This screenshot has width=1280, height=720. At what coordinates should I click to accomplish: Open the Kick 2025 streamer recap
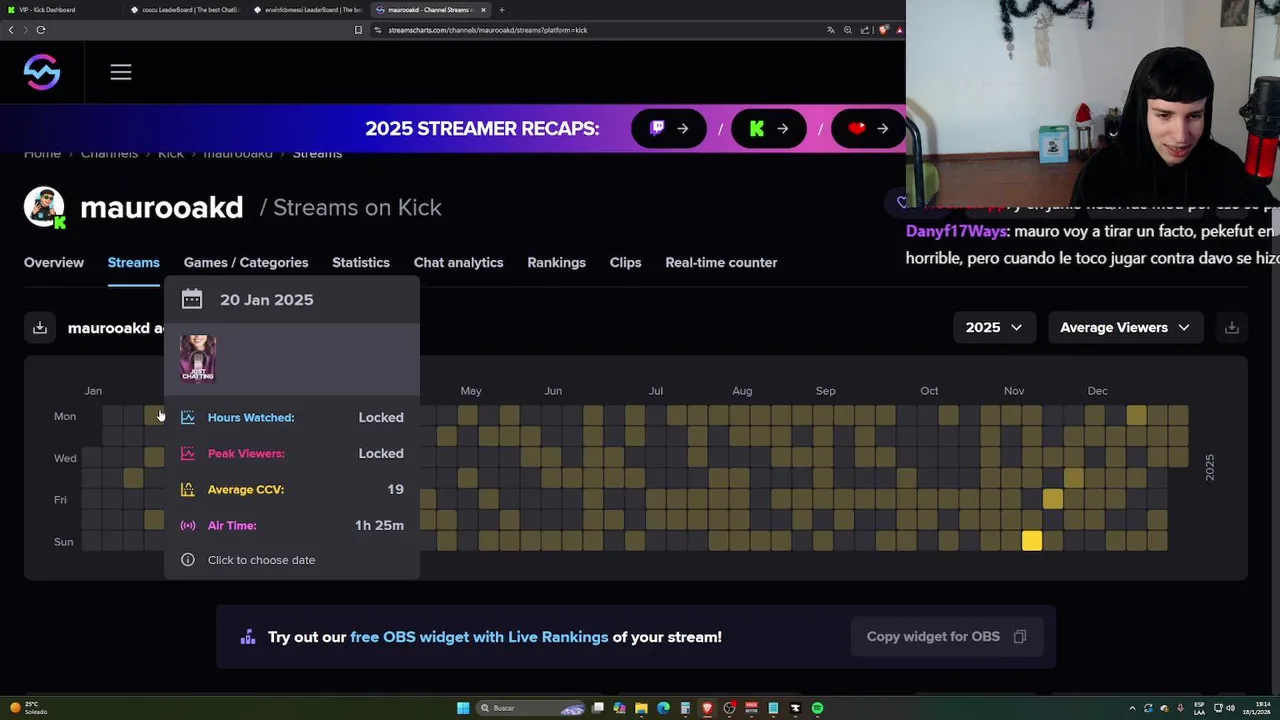click(x=769, y=128)
